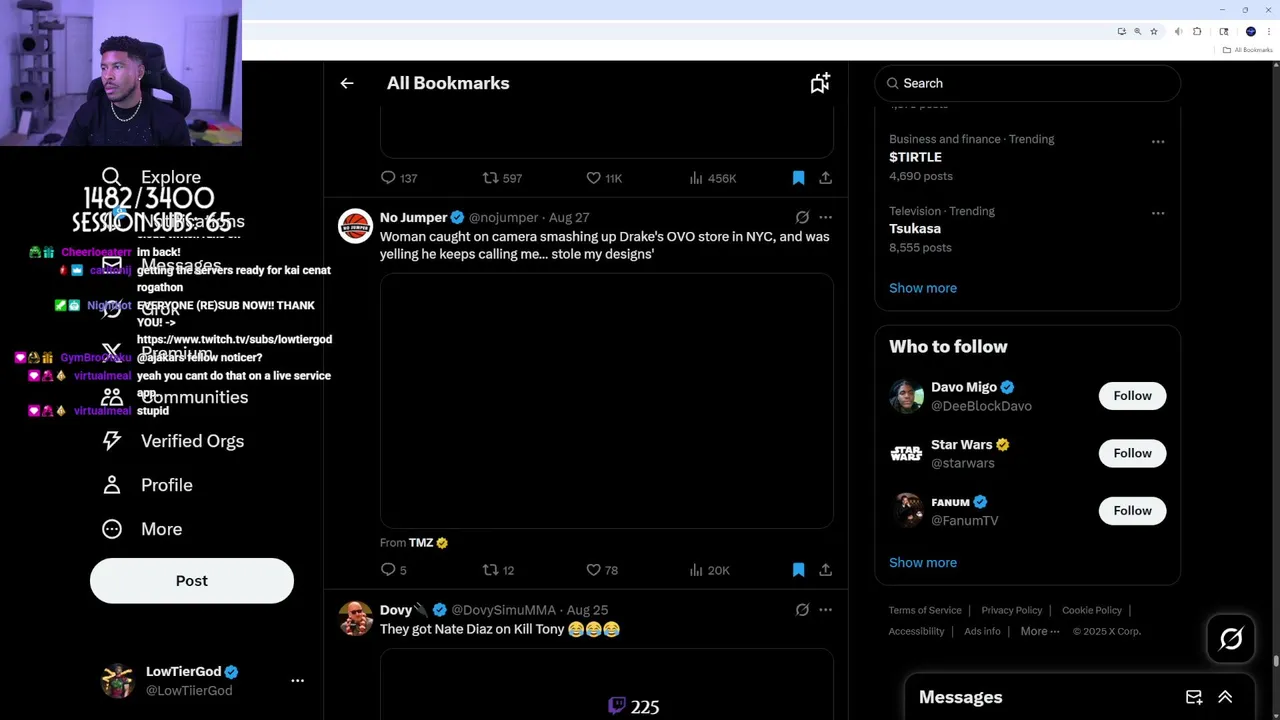The width and height of the screenshot is (1280, 720).
Task: Open Star Wars profile picture
Action: click(906, 453)
